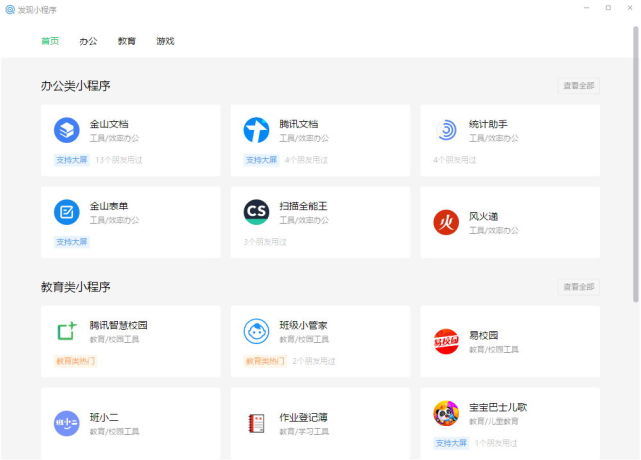This screenshot has height=460, width=641.
Task: Click the vertical scrollbar thumb
Action: [x=636, y=164]
